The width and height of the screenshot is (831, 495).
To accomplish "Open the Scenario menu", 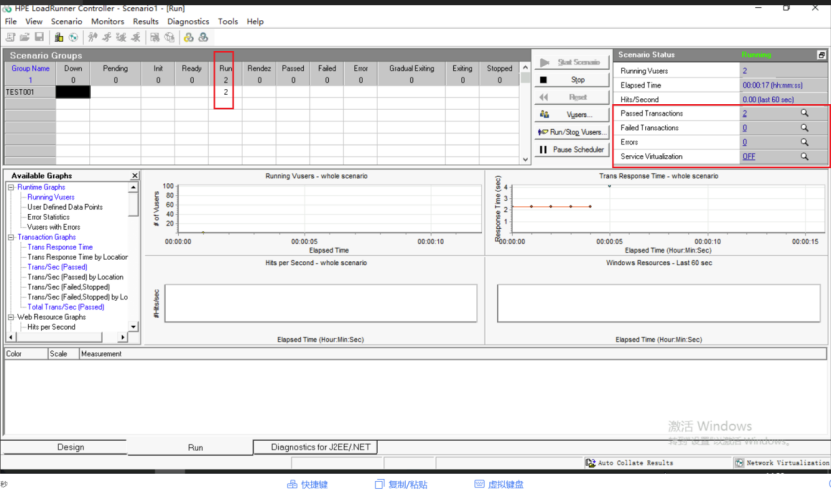I will coord(66,21).
